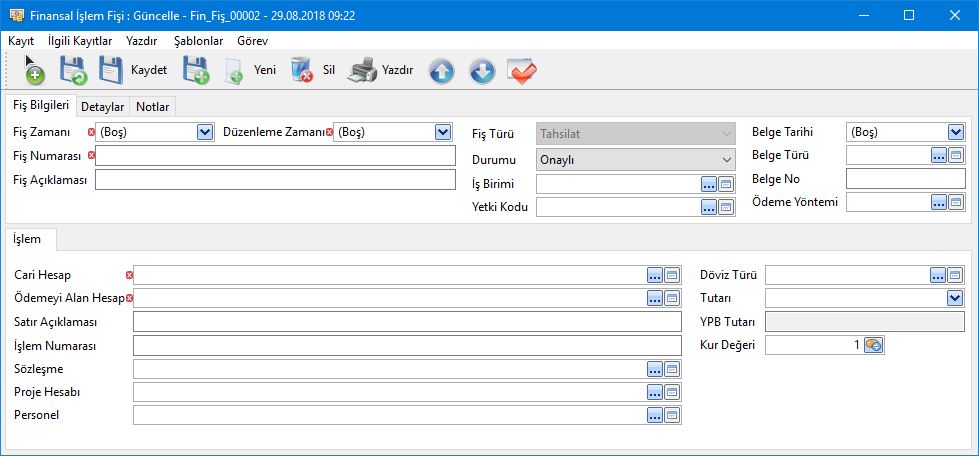979x456 pixels.
Task: Click the red checkmark approve icon
Action: [522, 72]
